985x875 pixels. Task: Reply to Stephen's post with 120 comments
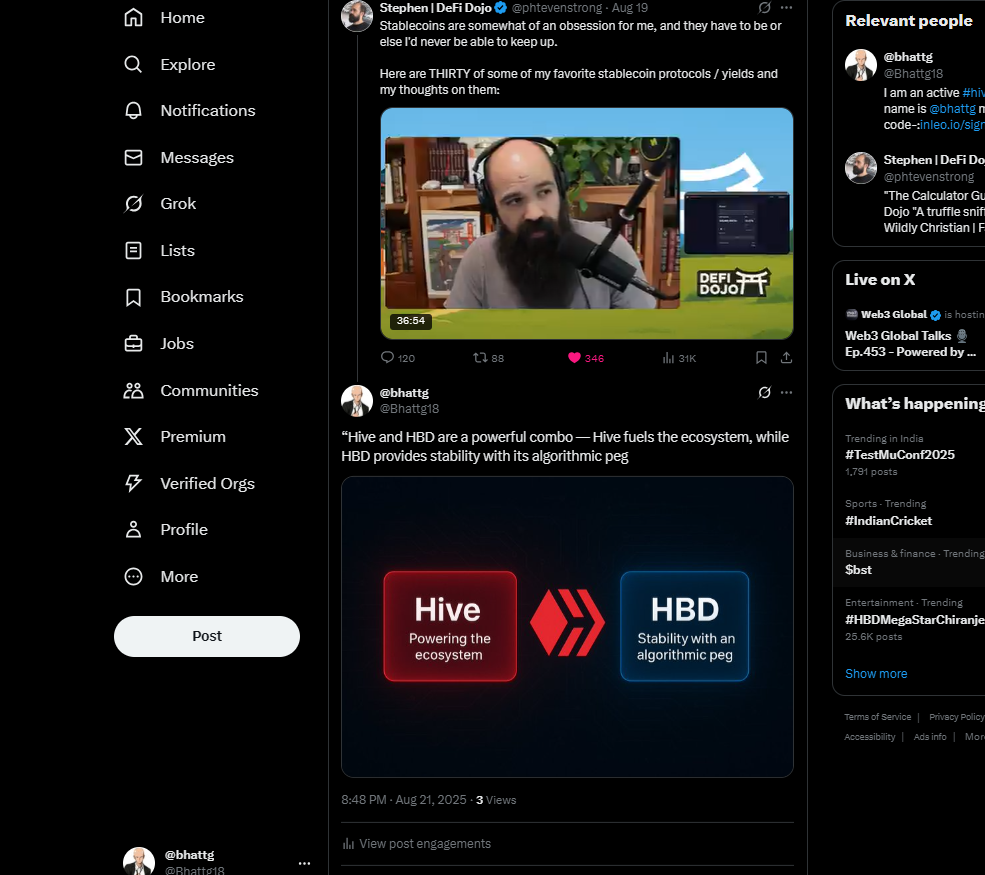pos(398,358)
